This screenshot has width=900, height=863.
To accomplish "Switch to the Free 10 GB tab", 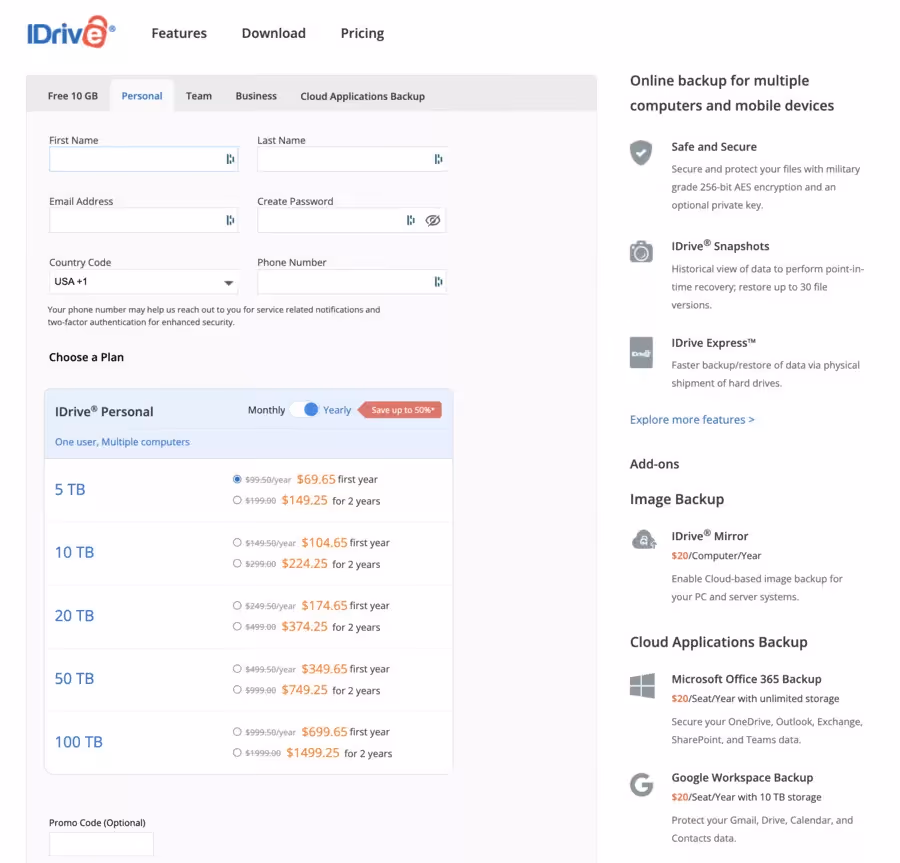I will [73, 96].
